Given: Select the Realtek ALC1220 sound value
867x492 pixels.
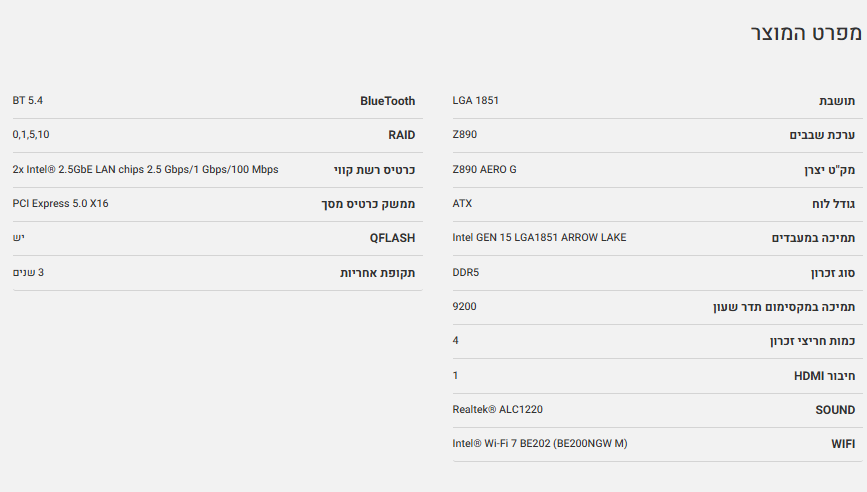Looking at the screenshot, I should (498, 409).
